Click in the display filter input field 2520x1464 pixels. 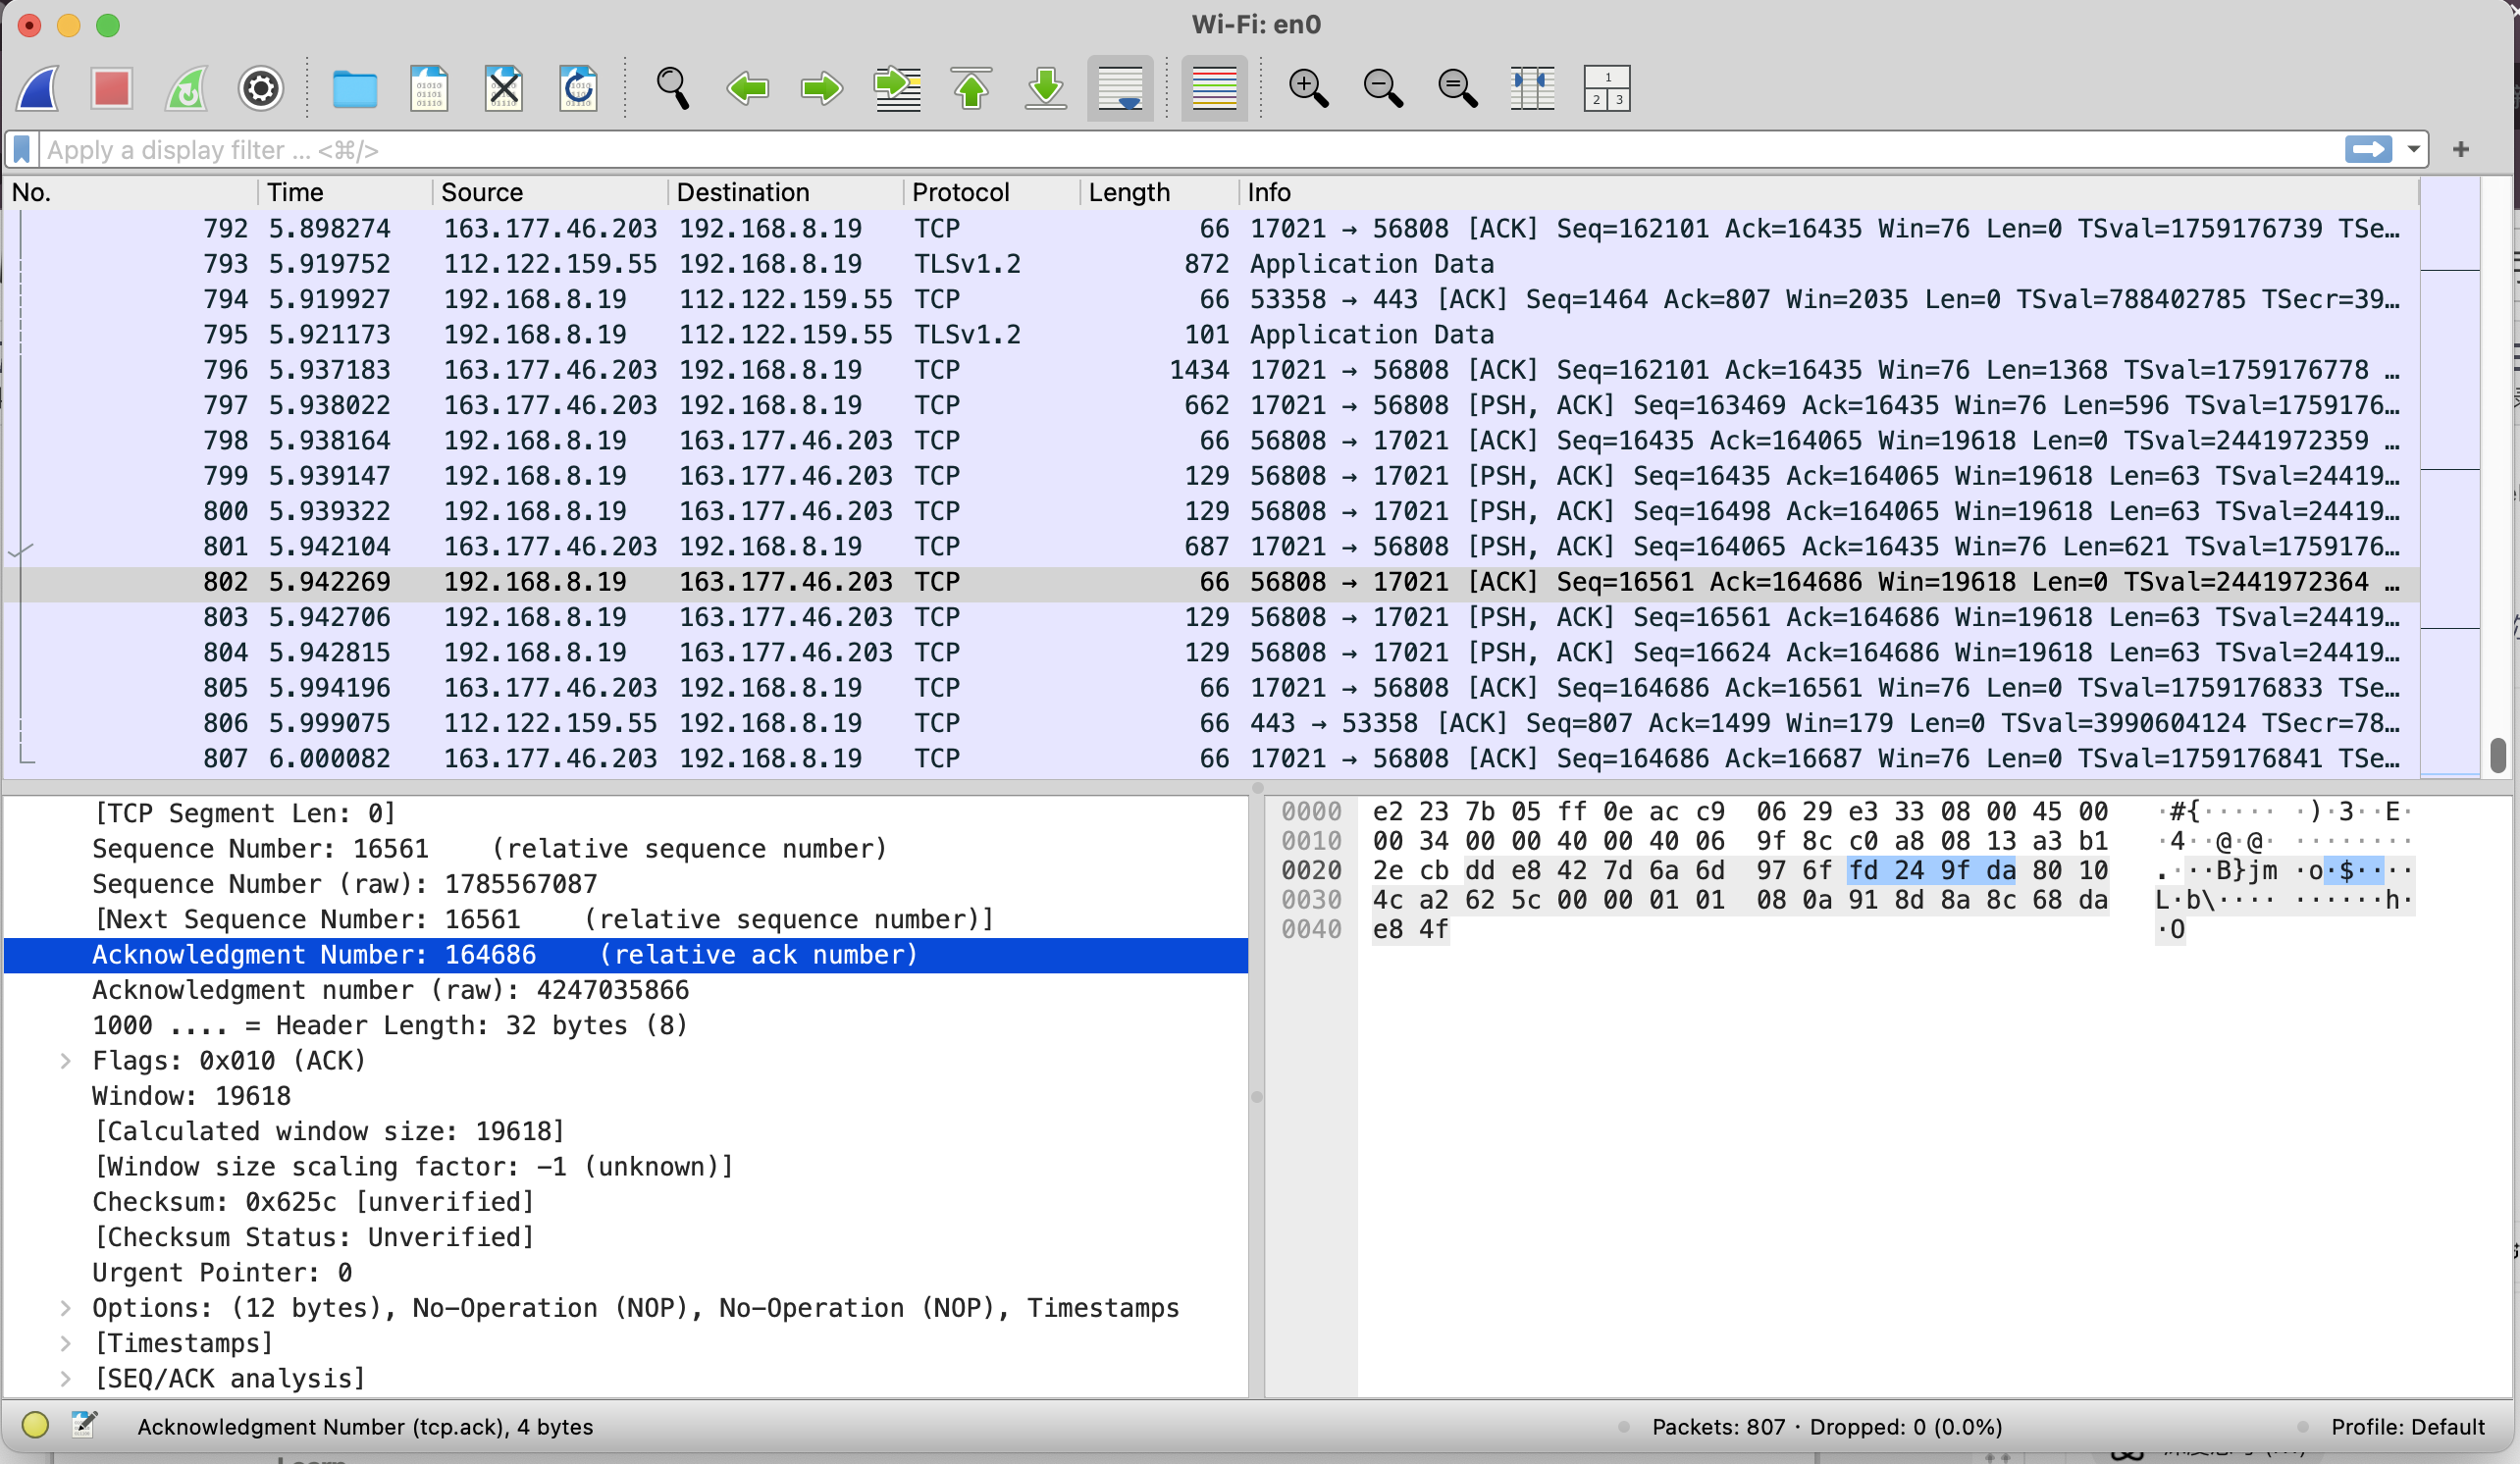tap(1000, 150)
